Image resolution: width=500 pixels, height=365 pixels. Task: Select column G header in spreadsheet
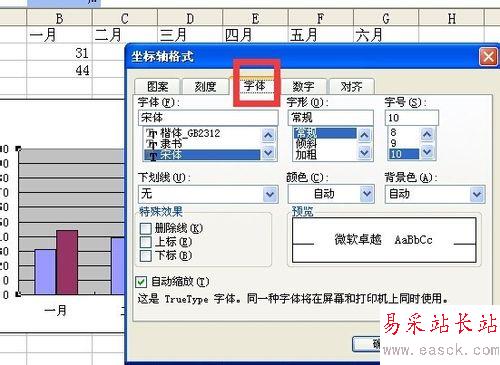click(x=386, y=19)
